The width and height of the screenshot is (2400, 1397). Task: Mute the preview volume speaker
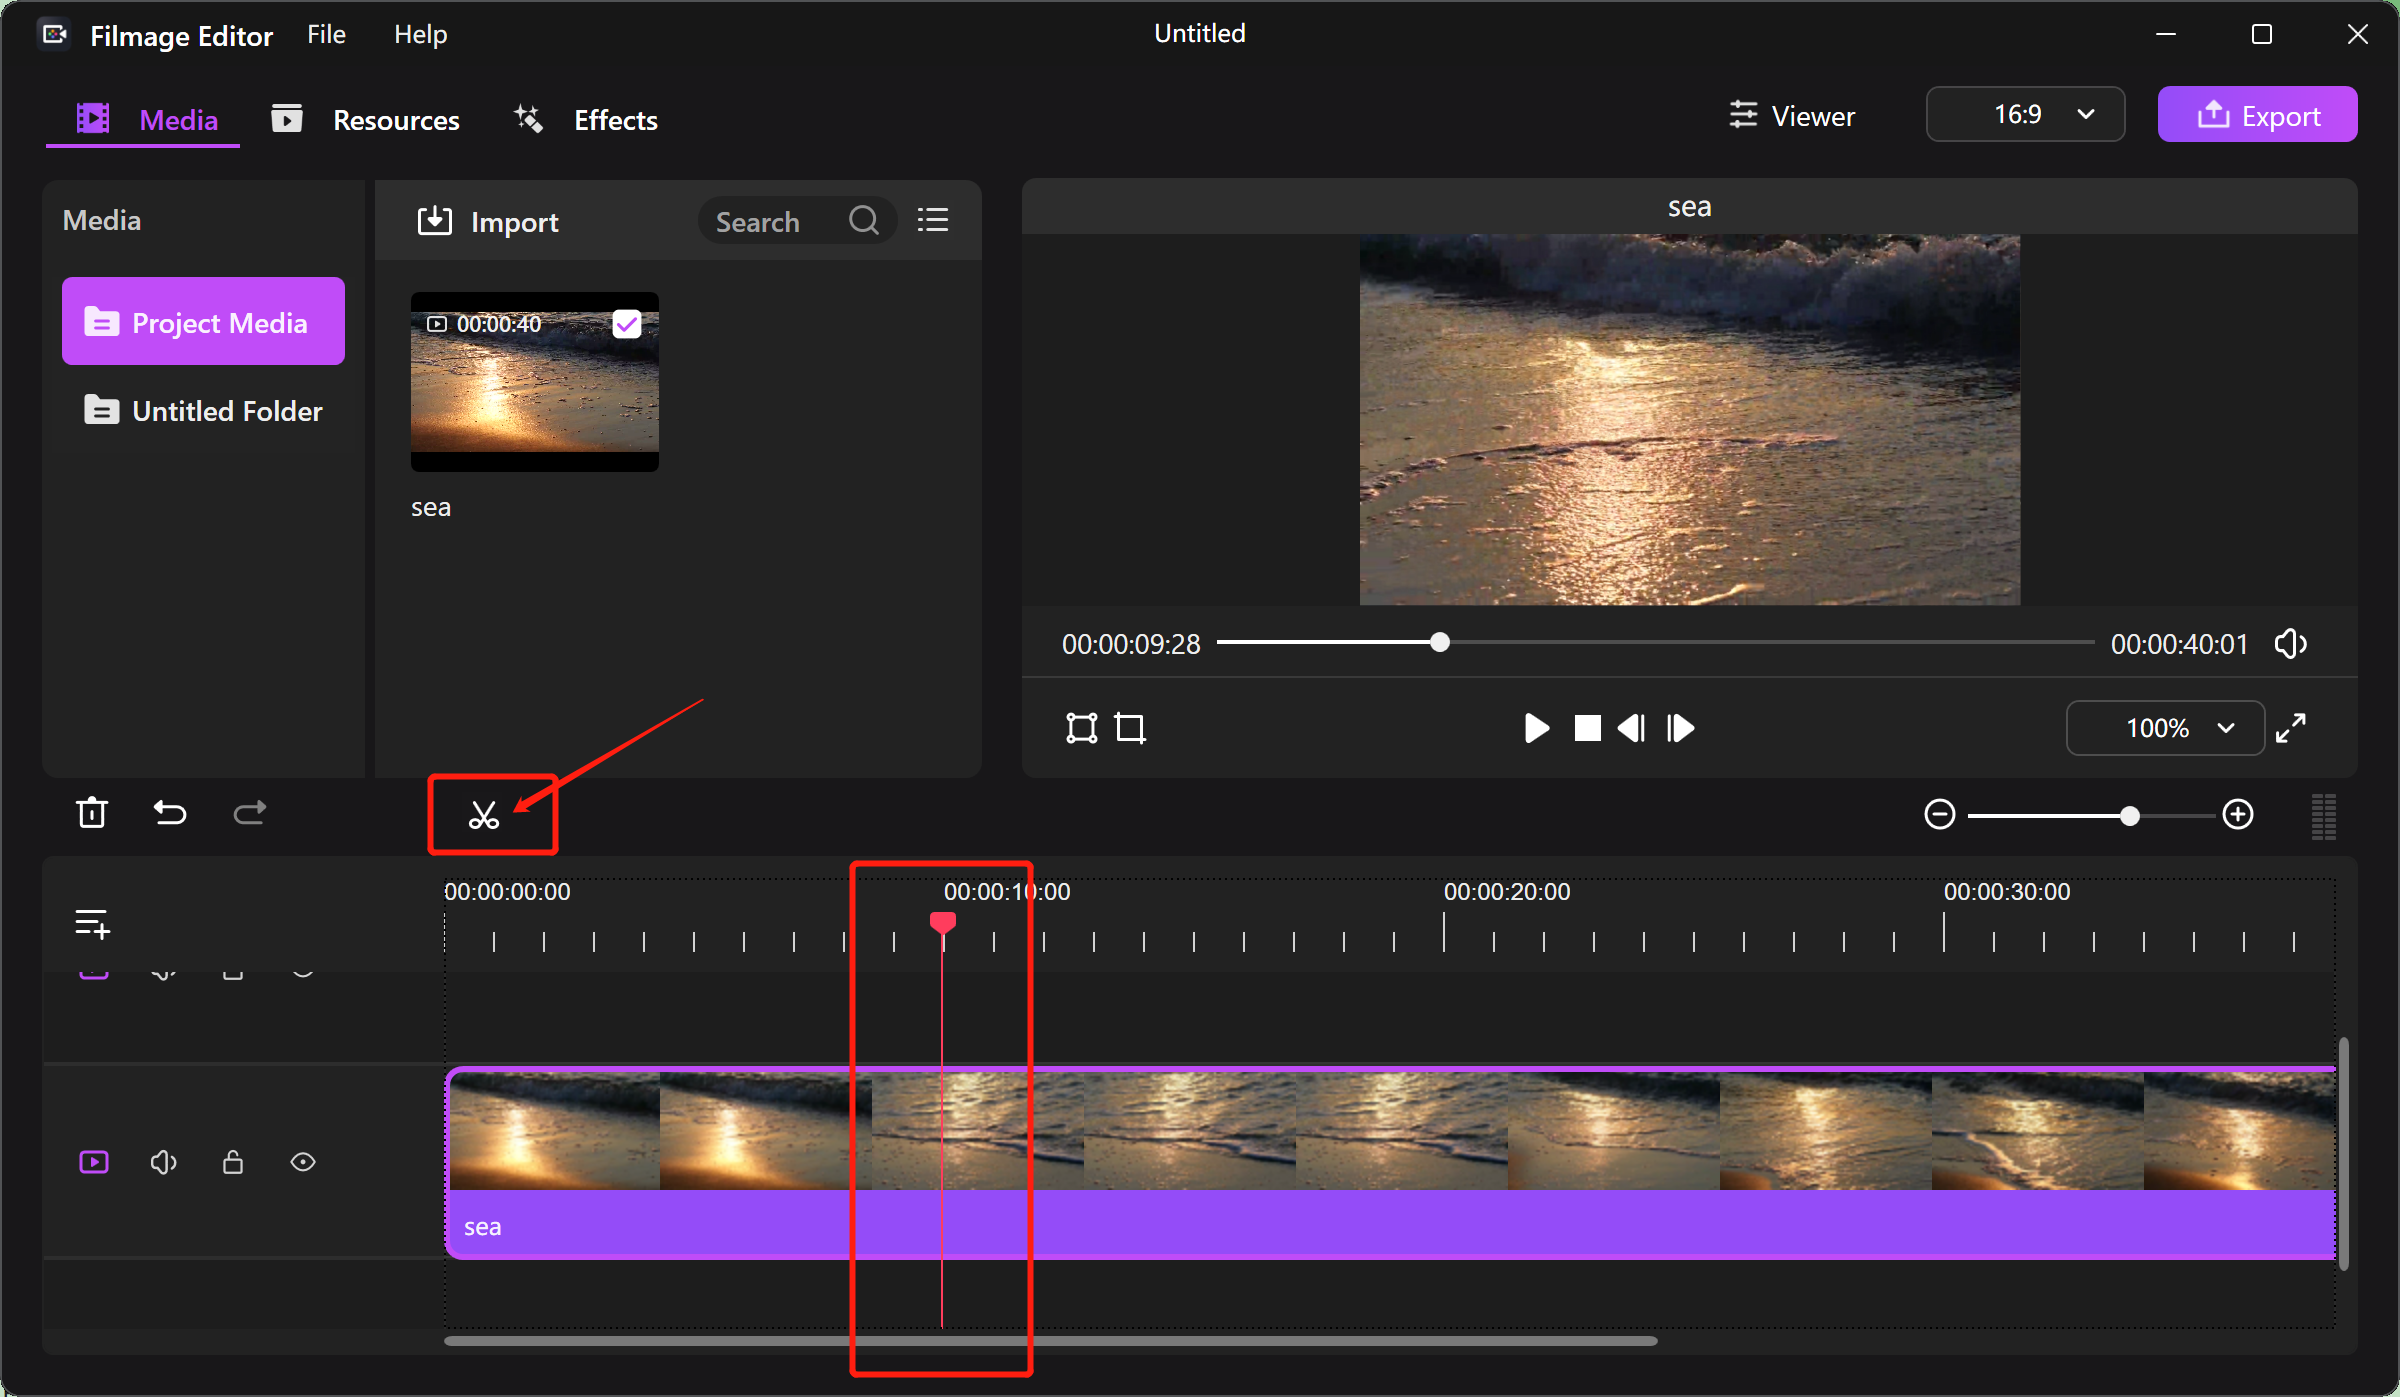click(x=2291, y=643)
